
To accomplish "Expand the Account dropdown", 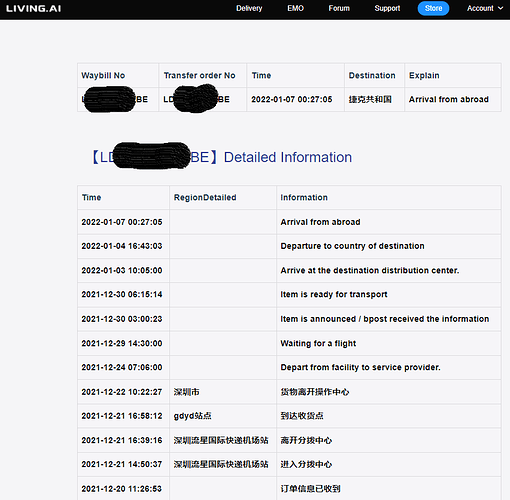I will tap(485, 8).
